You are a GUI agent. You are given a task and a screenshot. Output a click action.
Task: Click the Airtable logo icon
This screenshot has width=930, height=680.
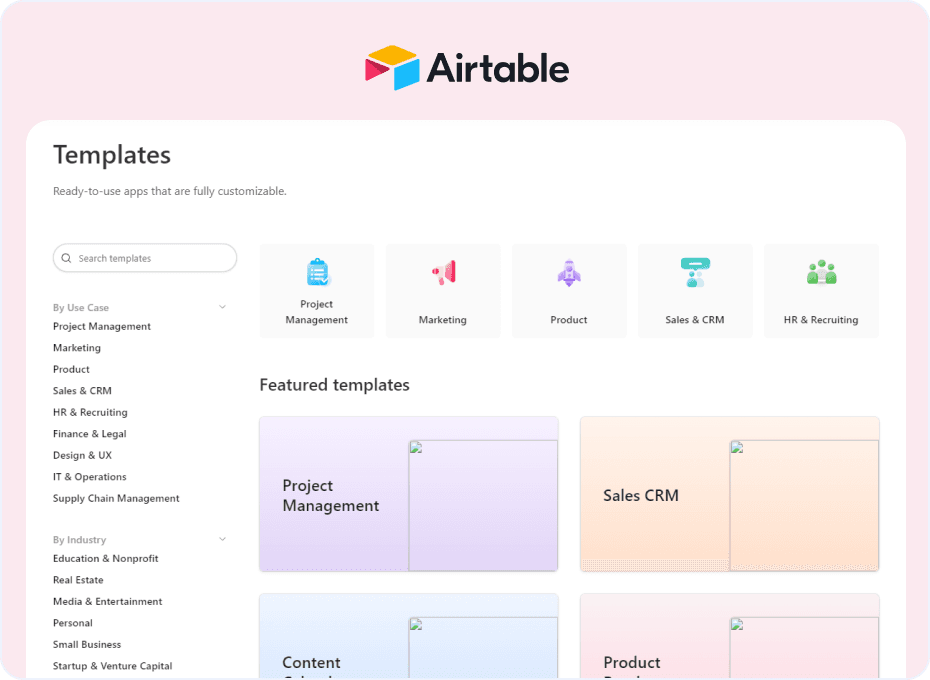pos(392,68)
